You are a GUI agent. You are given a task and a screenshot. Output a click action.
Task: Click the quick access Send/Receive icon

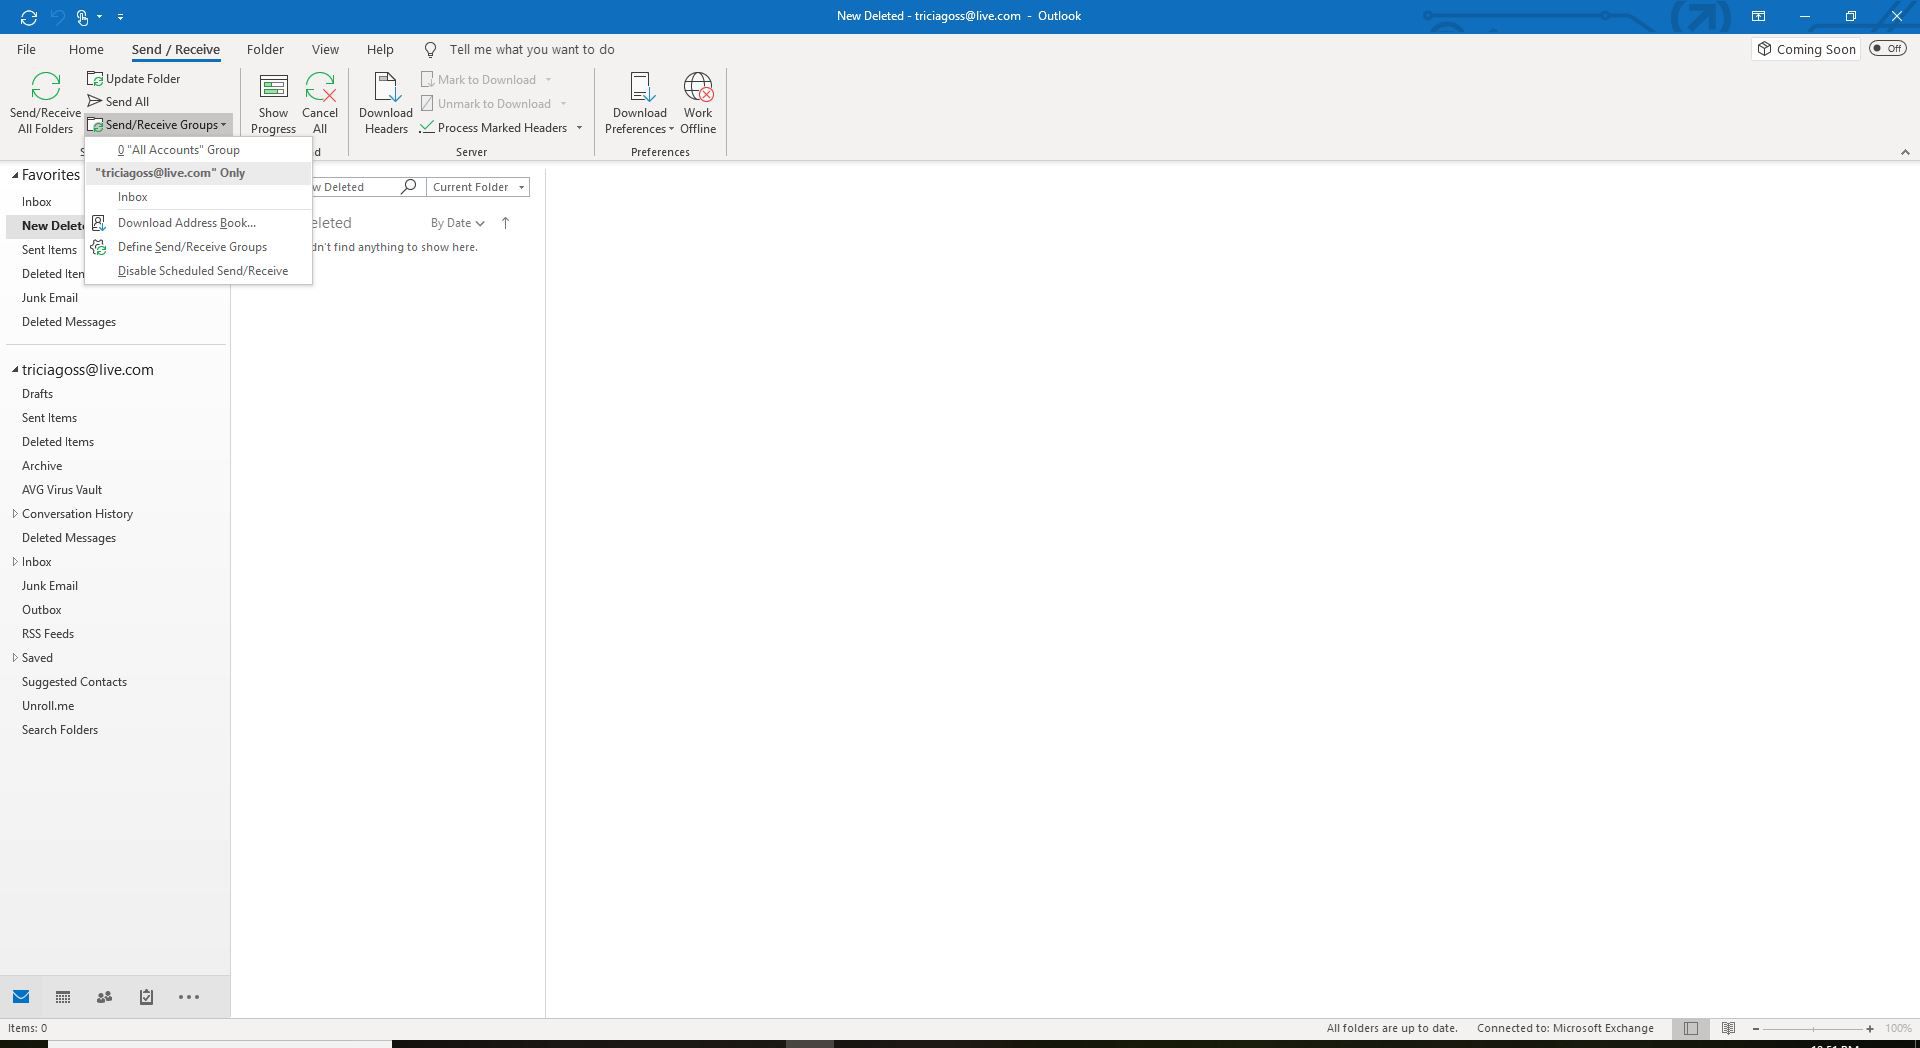pyautogui.click(x=29, y=17)
